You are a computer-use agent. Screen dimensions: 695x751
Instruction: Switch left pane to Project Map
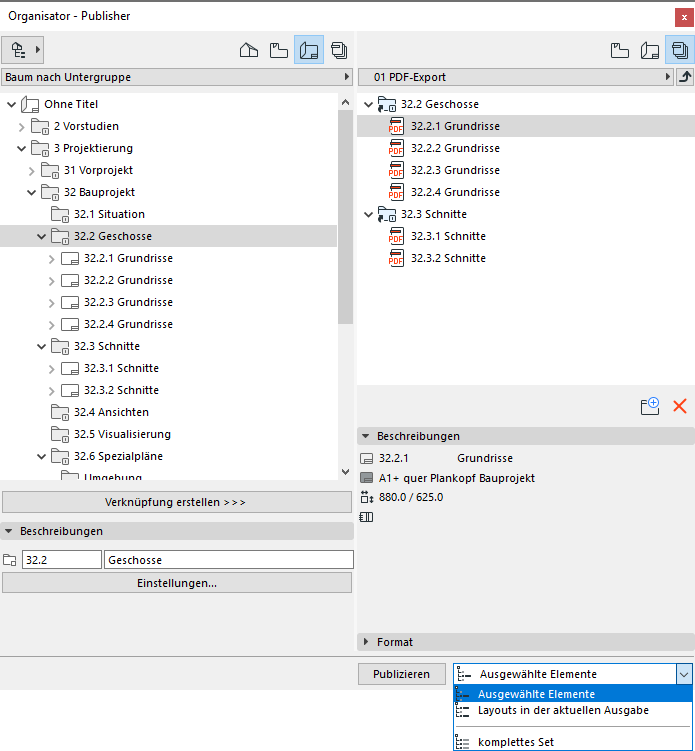pyautogui.click(x=249, y=50)
